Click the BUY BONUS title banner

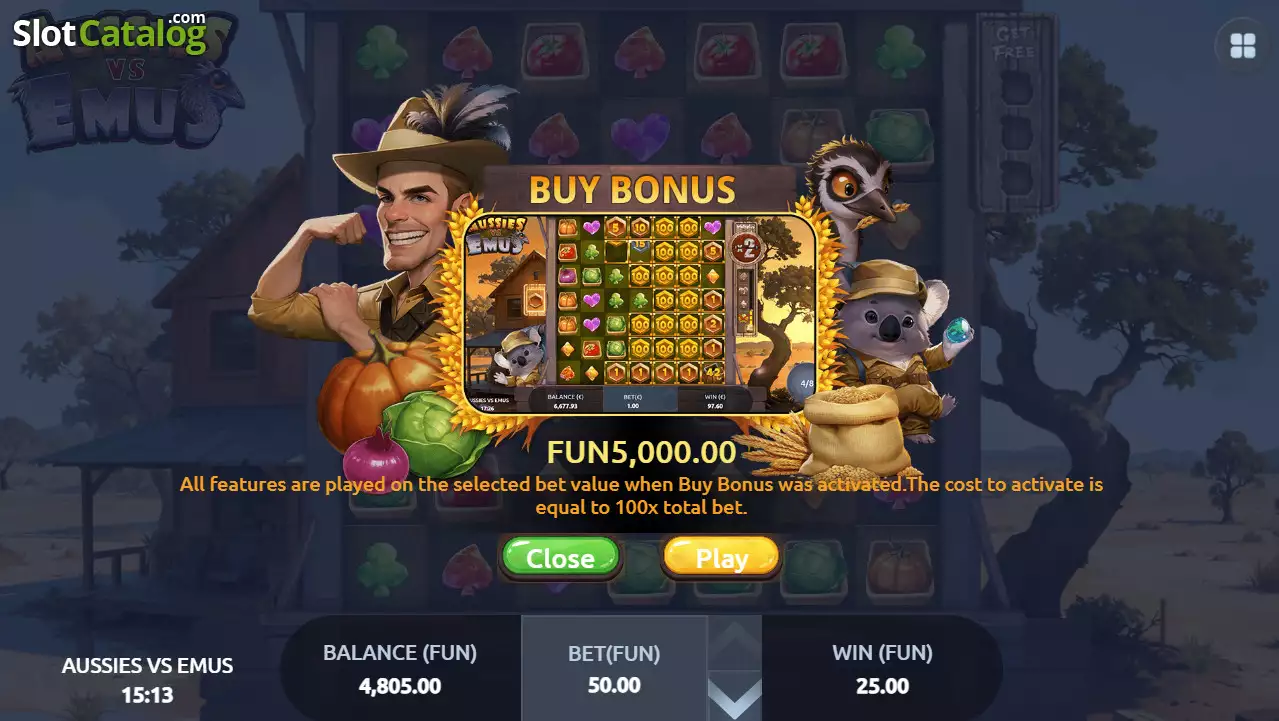(632, 189)
